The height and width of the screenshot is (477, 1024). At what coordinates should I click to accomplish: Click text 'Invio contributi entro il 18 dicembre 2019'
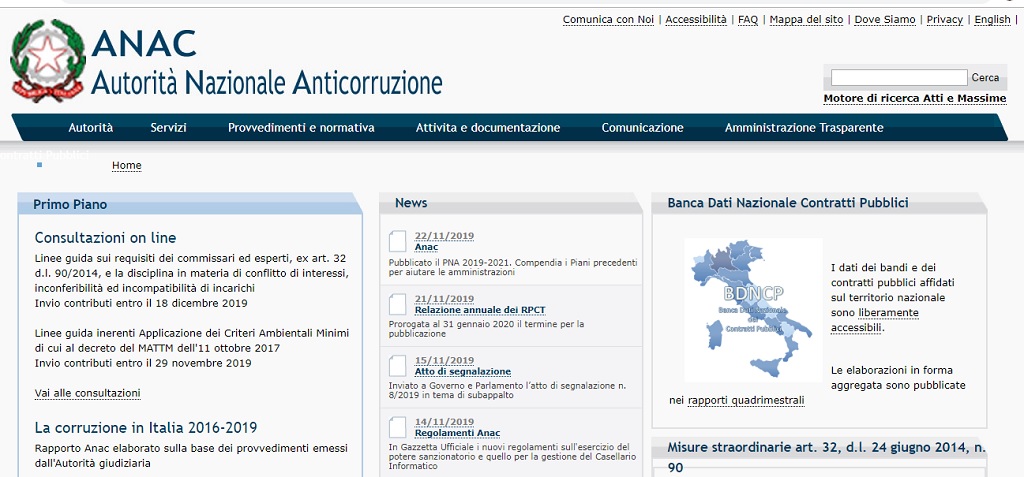141,303
